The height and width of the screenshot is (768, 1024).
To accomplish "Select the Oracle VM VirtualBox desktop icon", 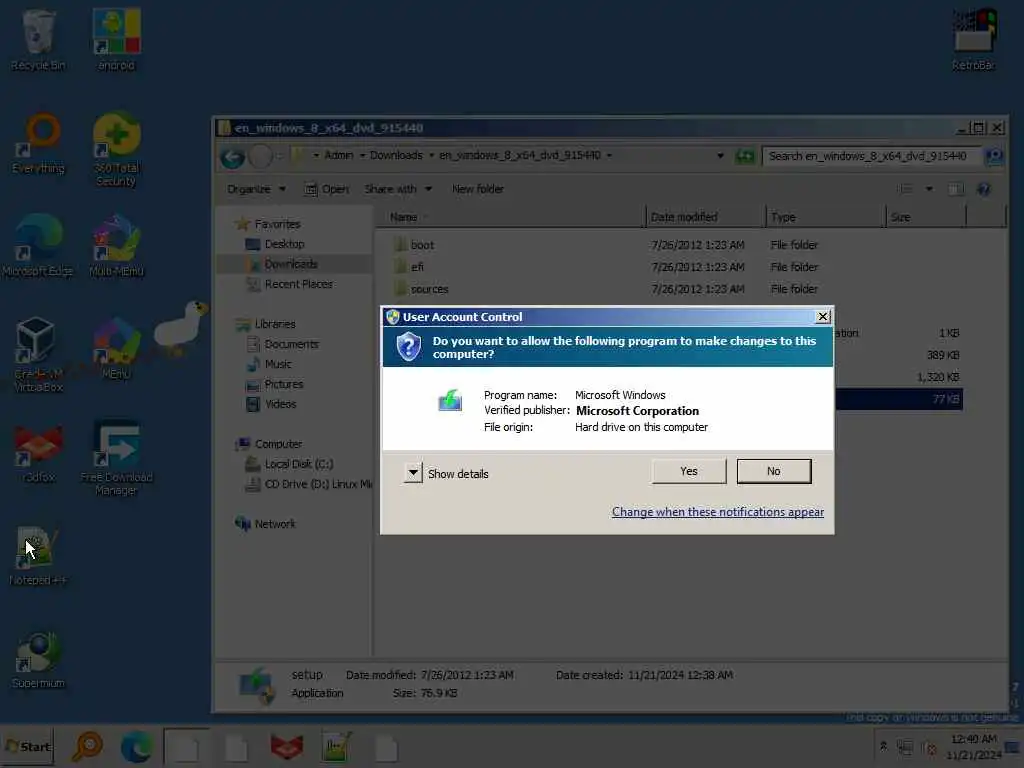I will point(38,355).
